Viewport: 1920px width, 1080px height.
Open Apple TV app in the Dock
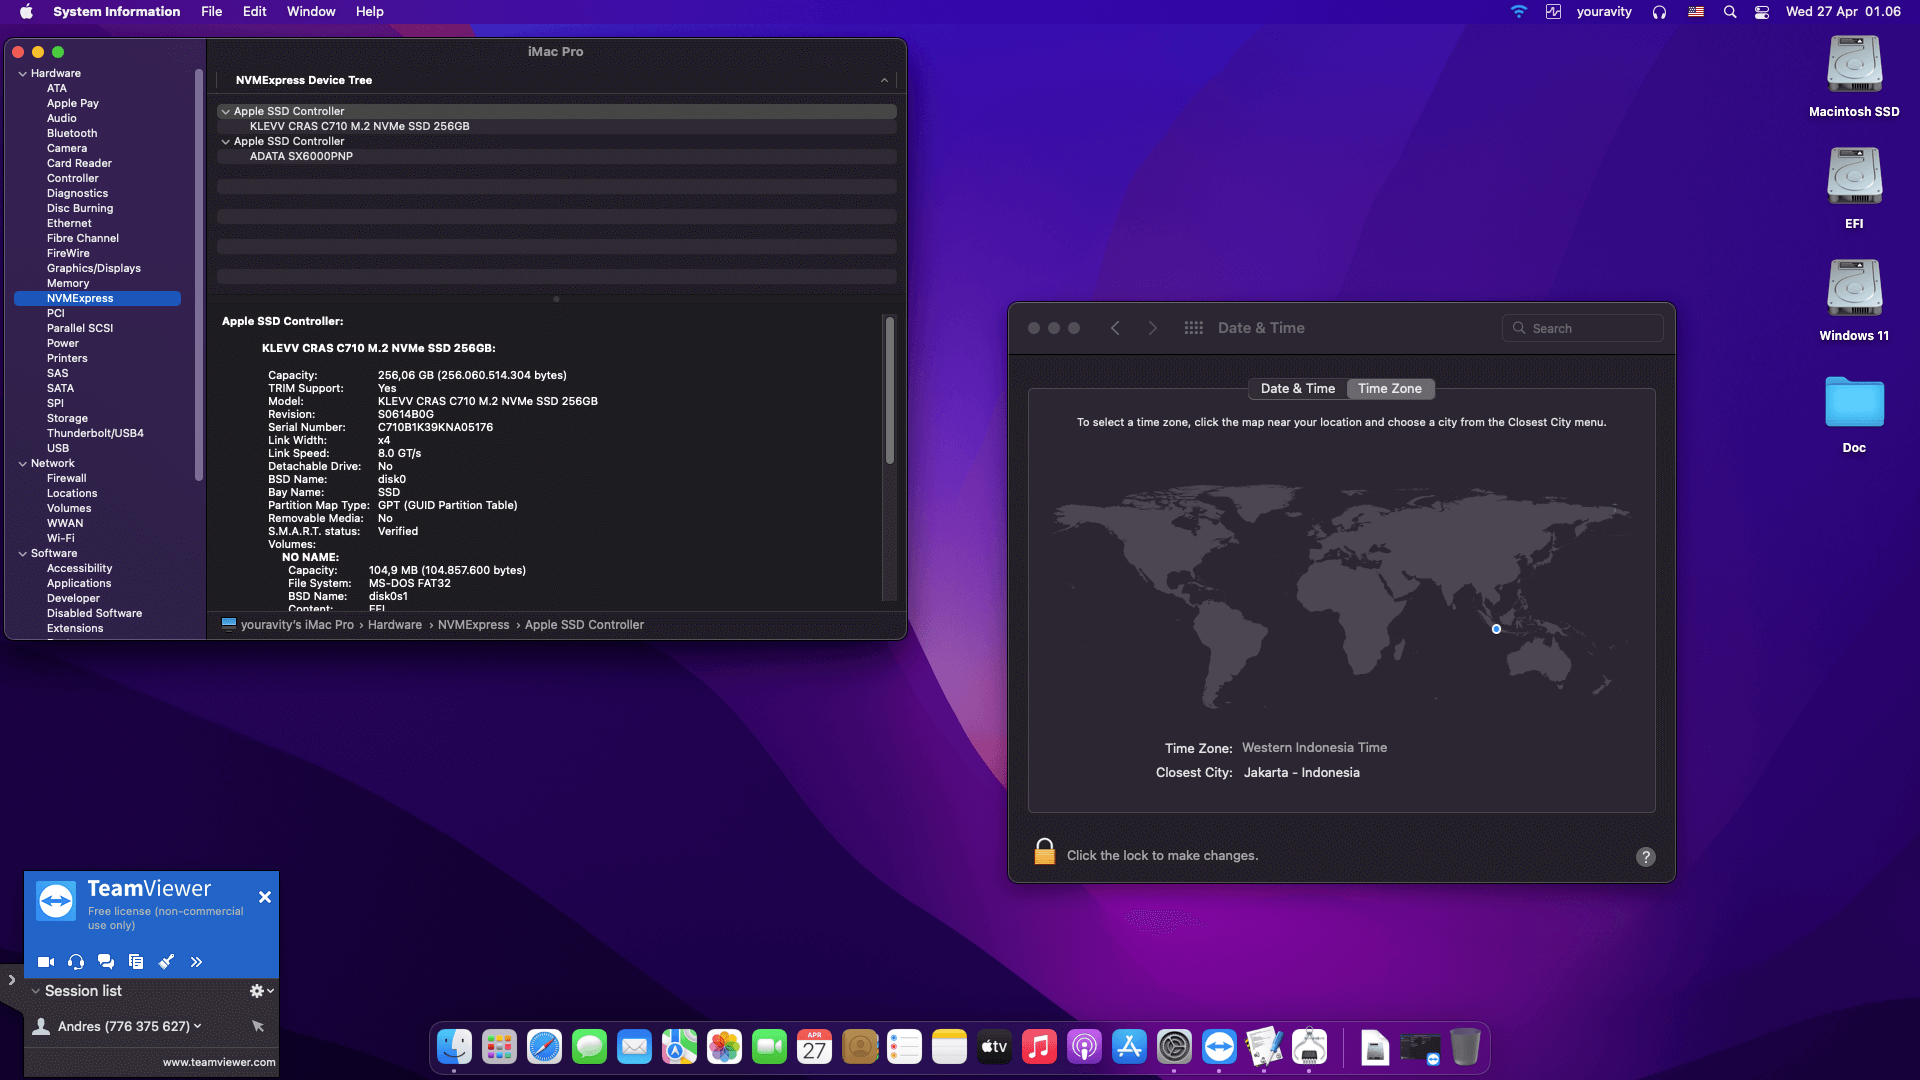coord(994,1047)
